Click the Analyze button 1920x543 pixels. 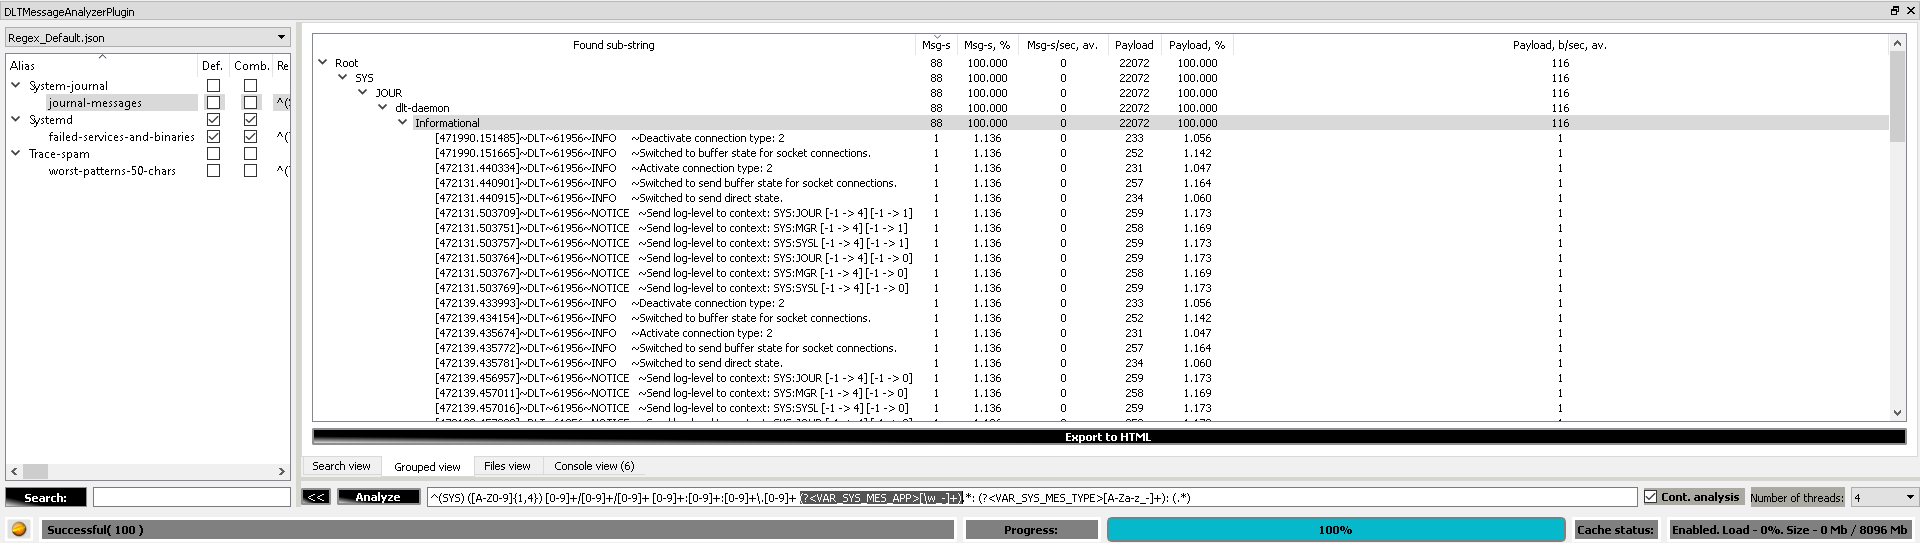coord(378,497)
